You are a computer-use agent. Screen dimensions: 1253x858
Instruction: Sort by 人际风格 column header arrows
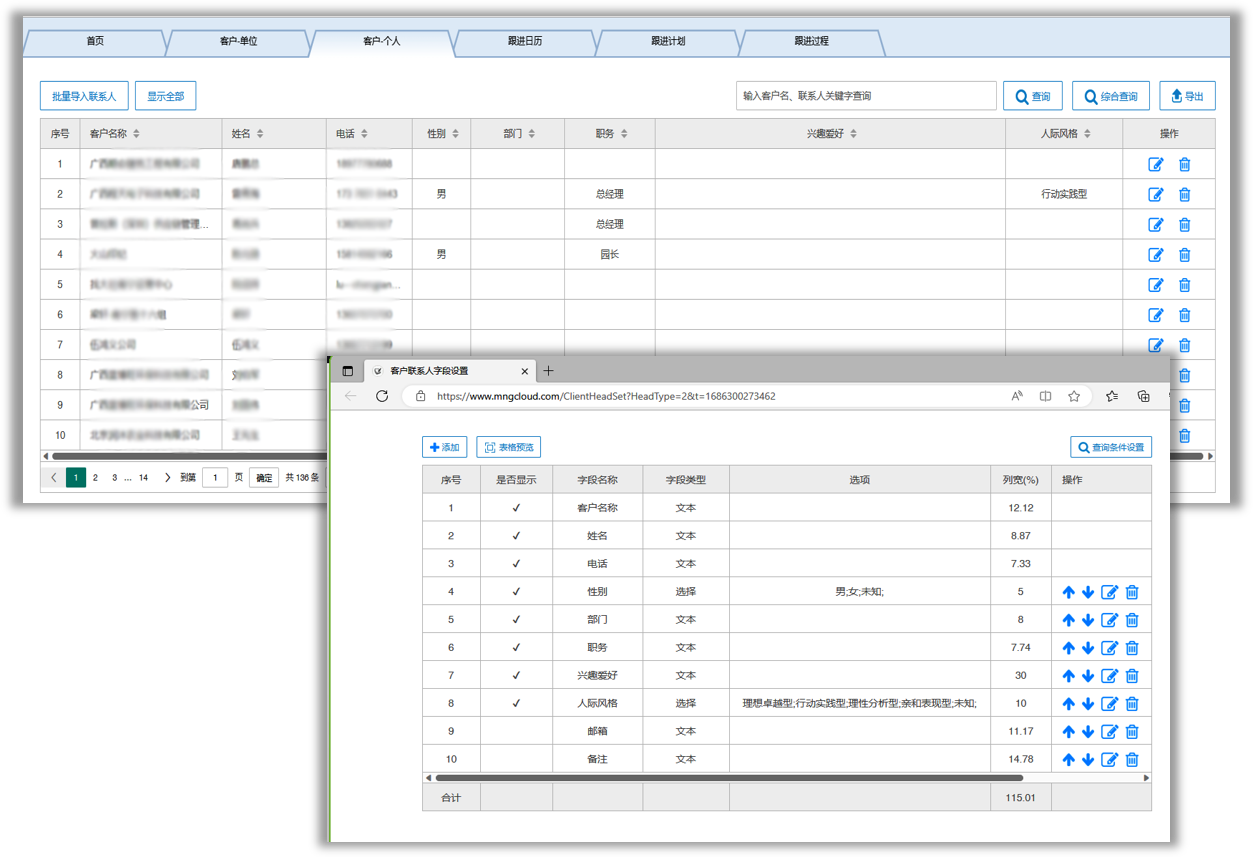tap(1086, 134)
